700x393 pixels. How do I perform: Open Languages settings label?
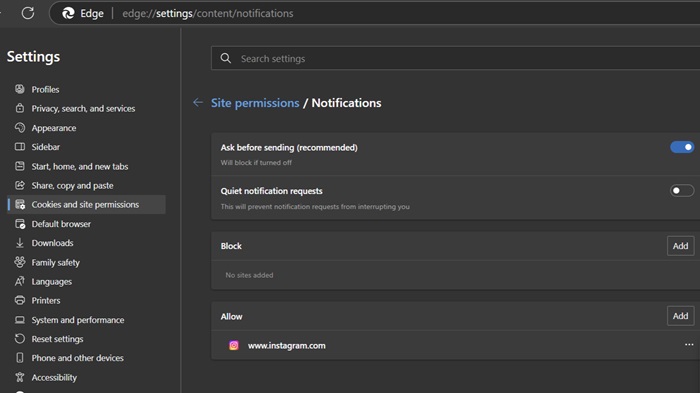[51, 282]
